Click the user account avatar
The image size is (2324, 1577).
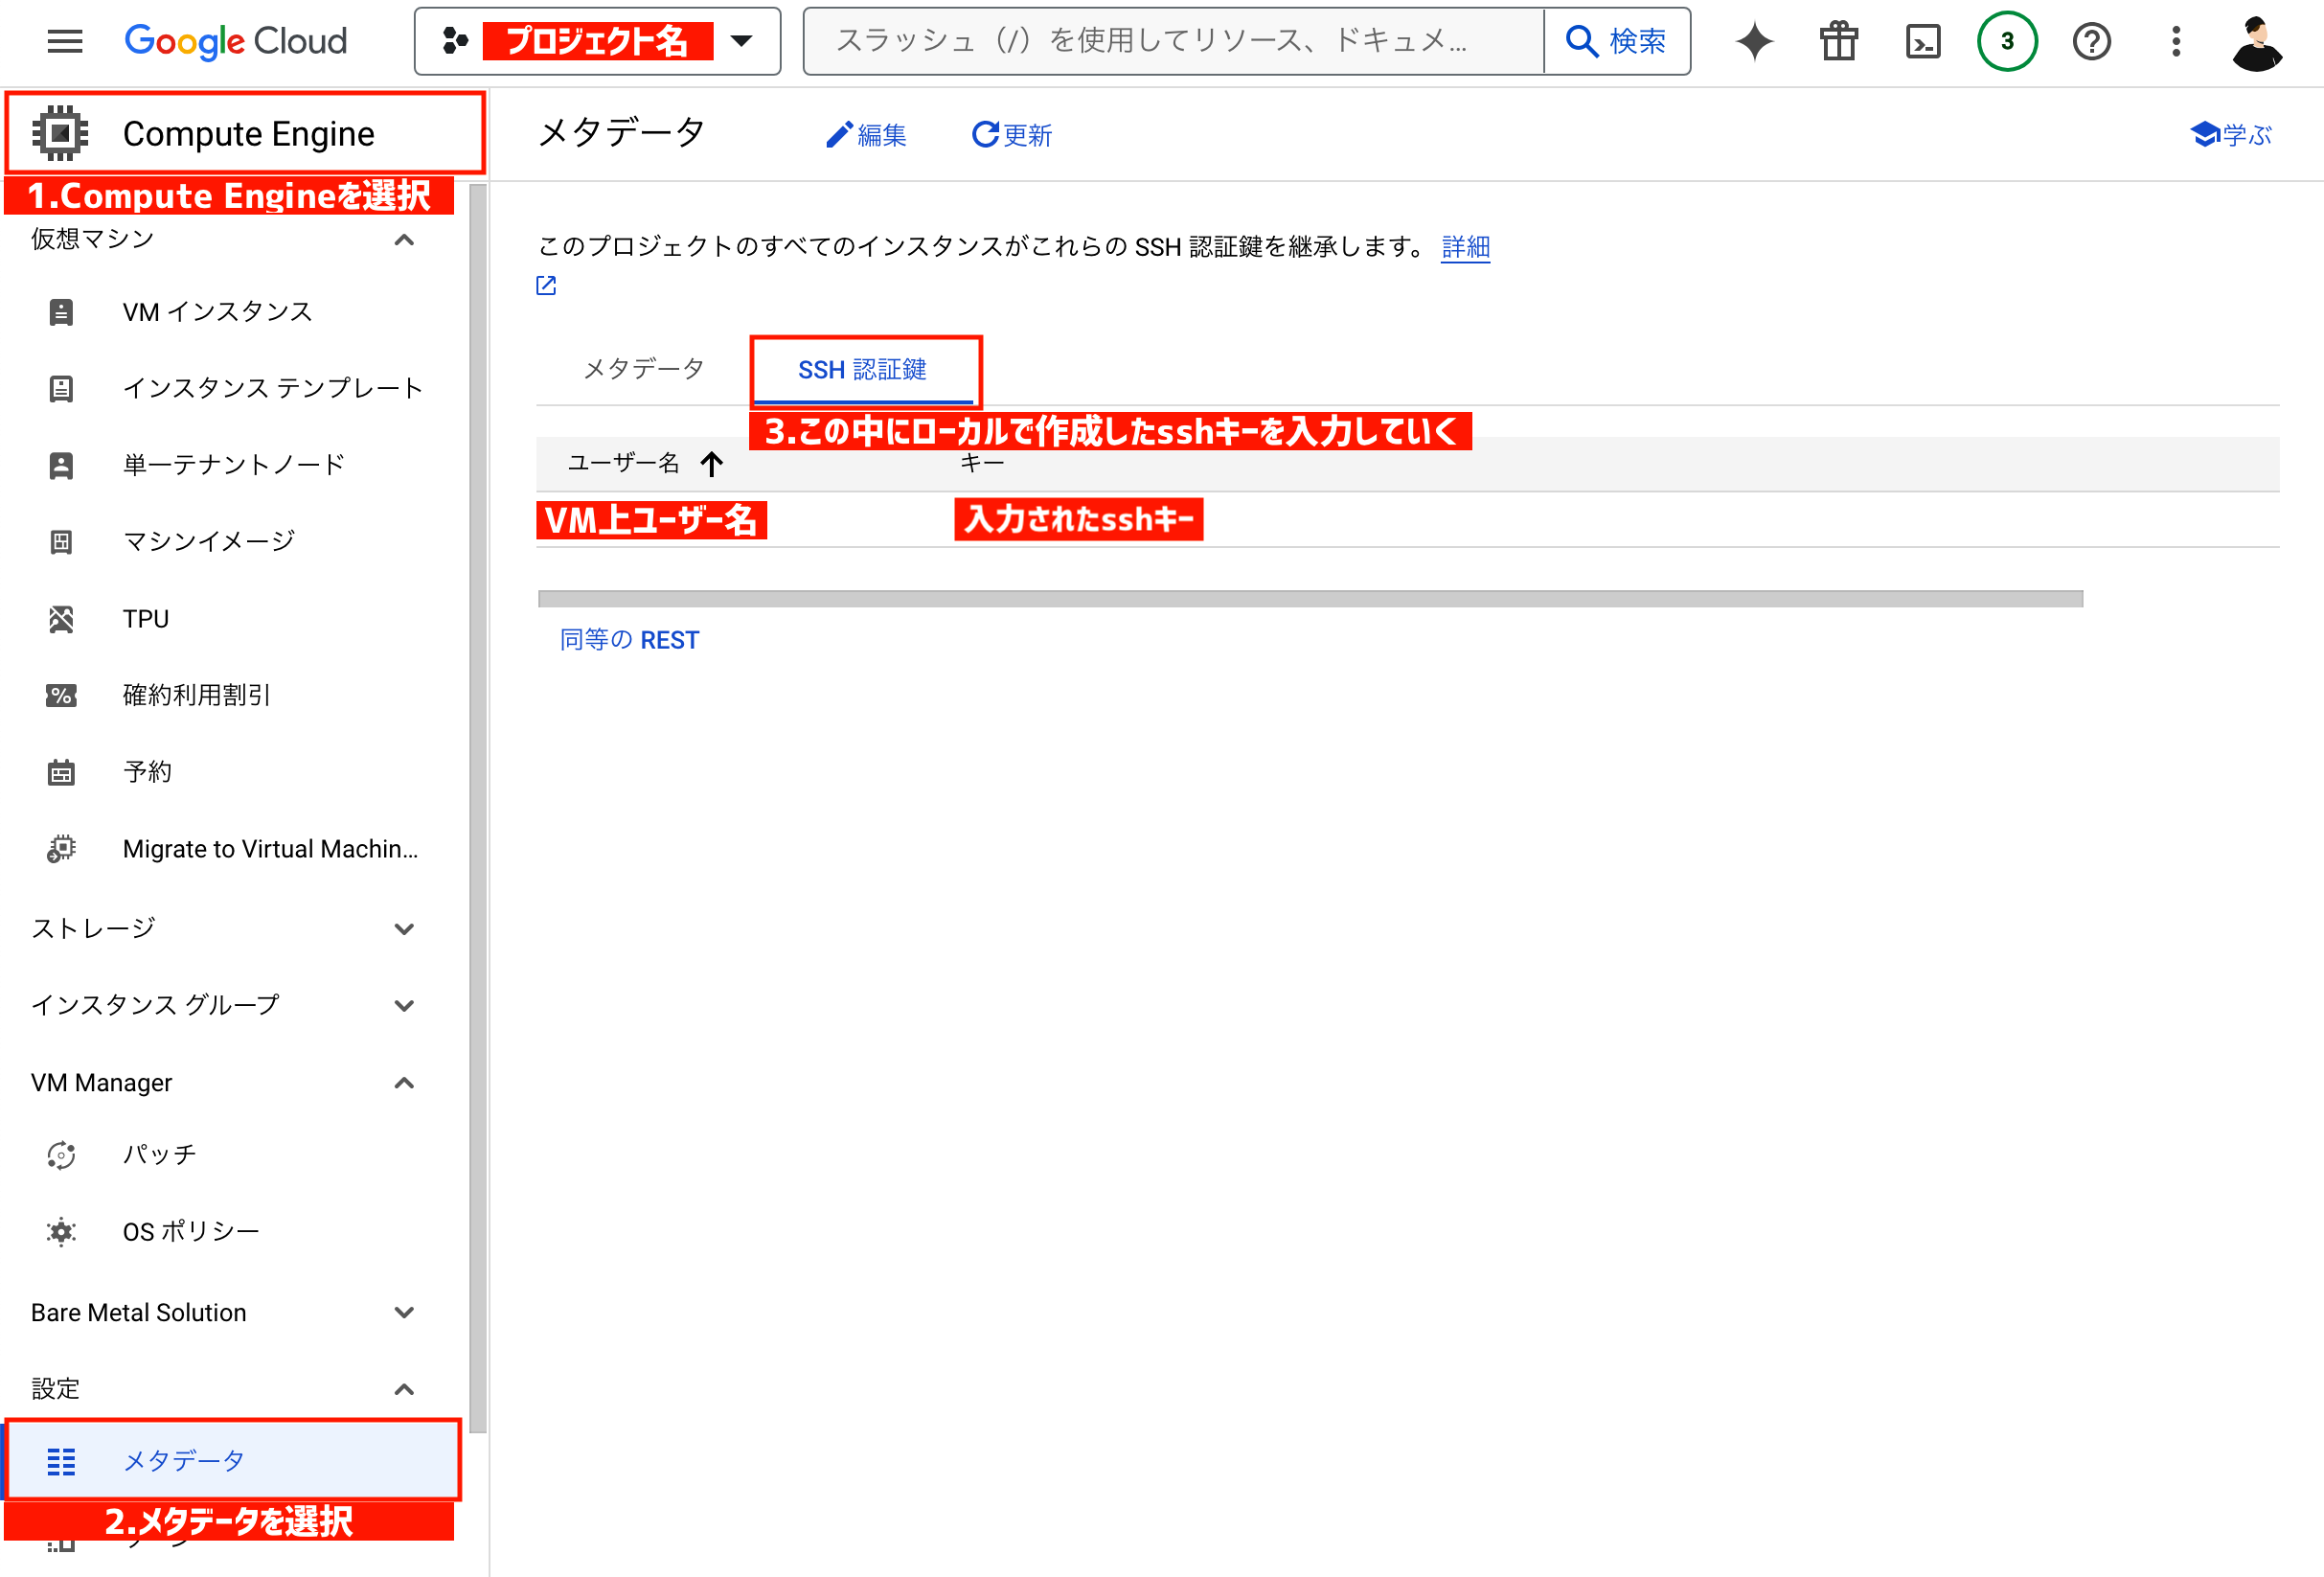(x=2256, y=43)
